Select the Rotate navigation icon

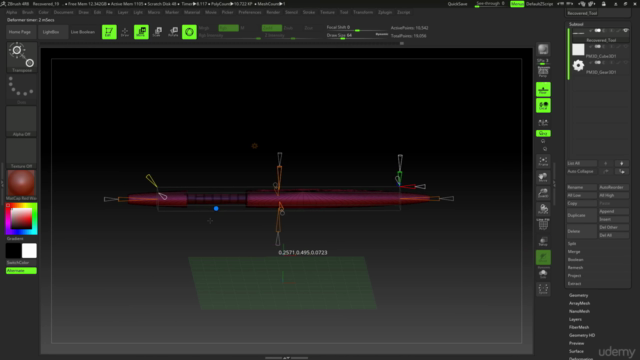click(543, 209)
